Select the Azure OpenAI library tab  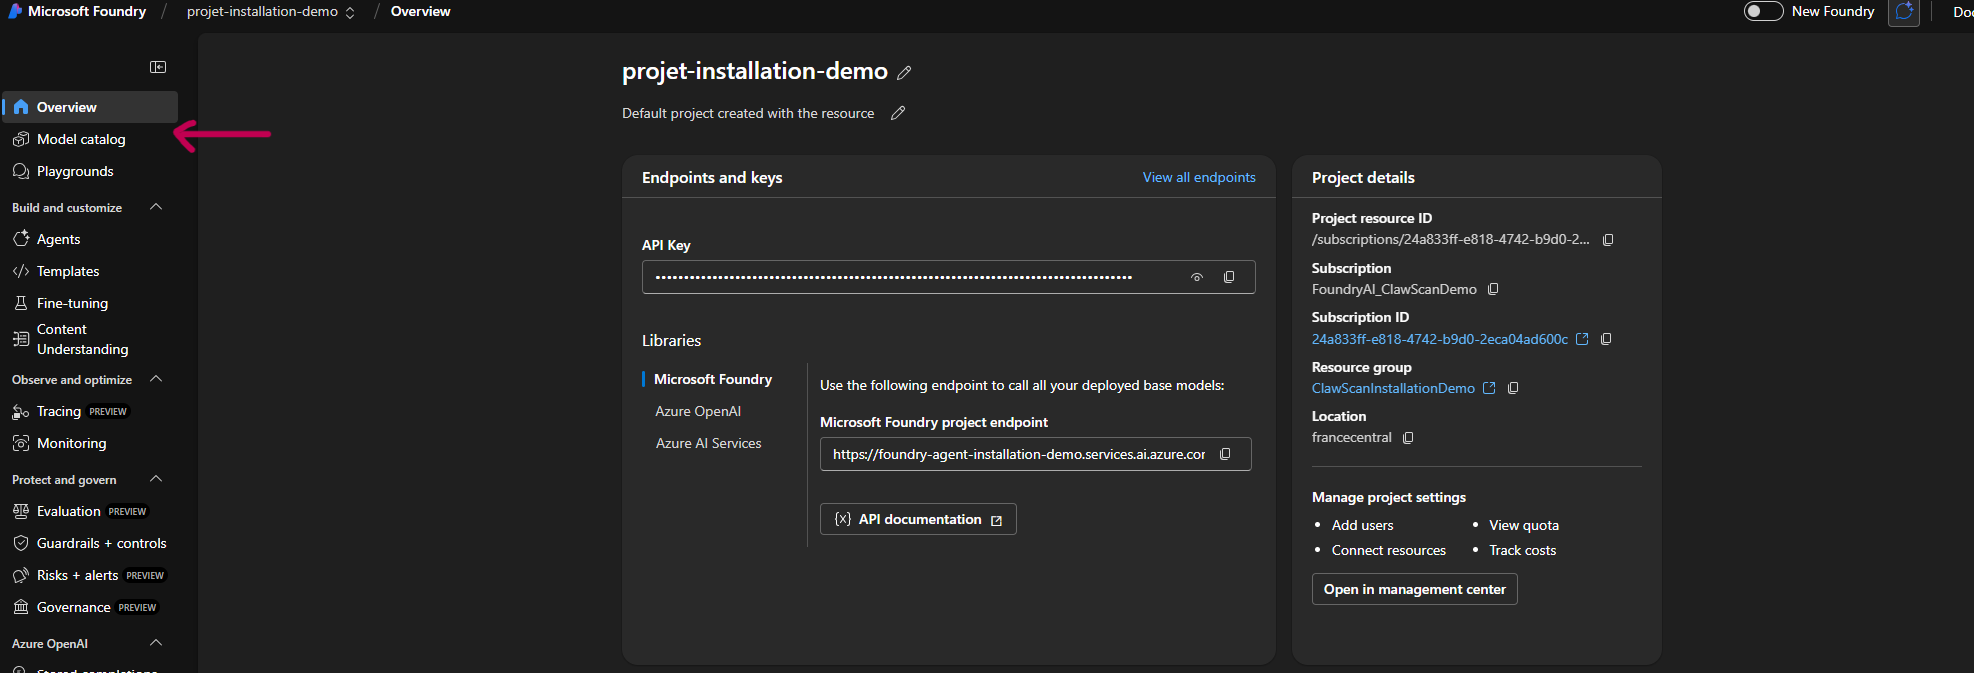click(698, 411)
